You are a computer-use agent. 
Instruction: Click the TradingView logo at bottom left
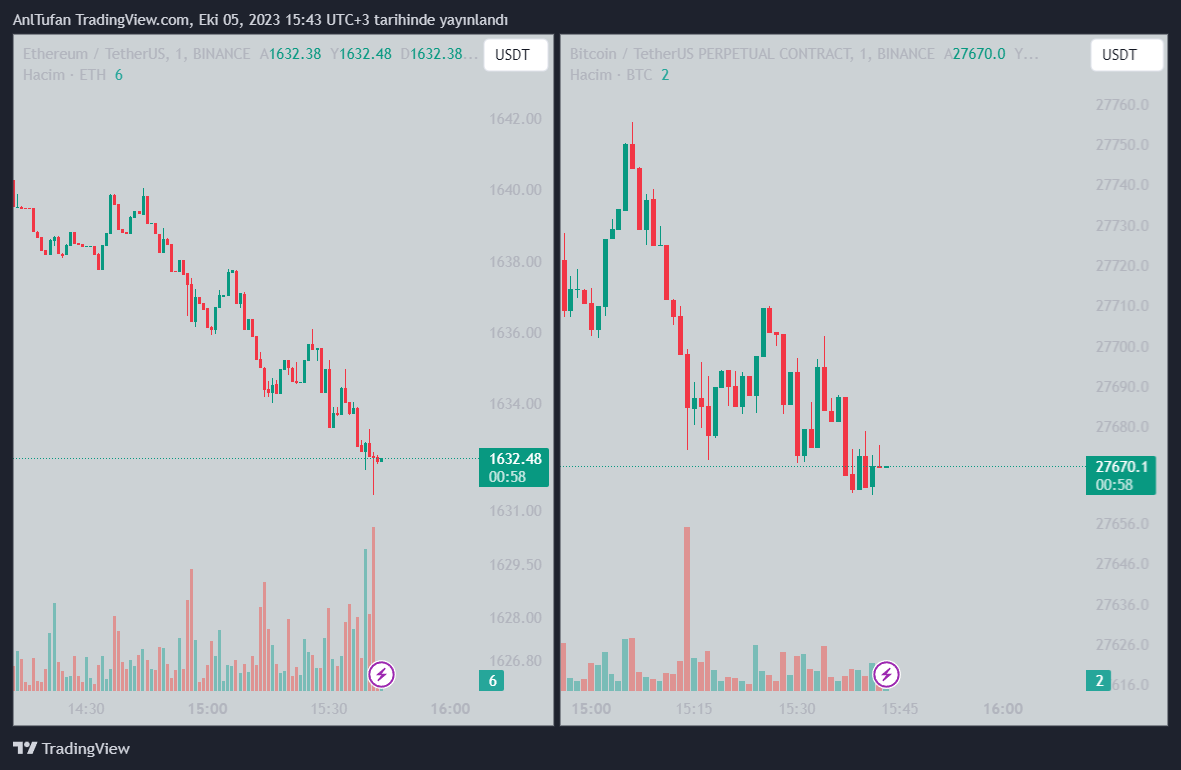tap(71, 748)
